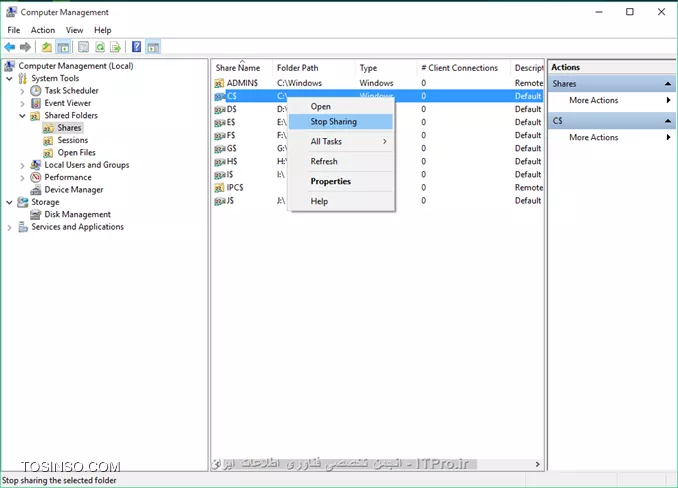Open the View menu
Screen dimensions: 678x488
pos(74,30)
